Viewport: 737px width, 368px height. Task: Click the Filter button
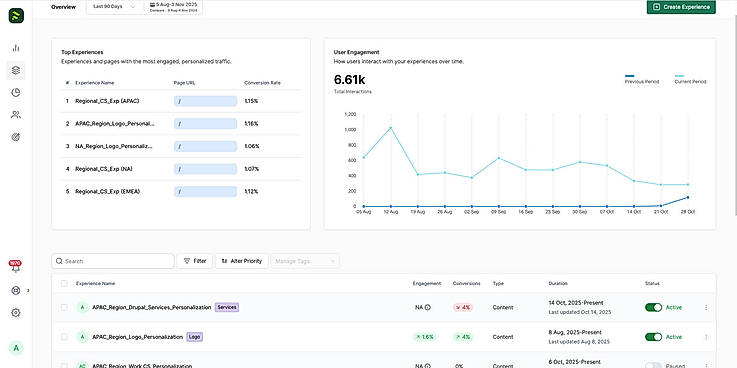(x=195, y=261)
